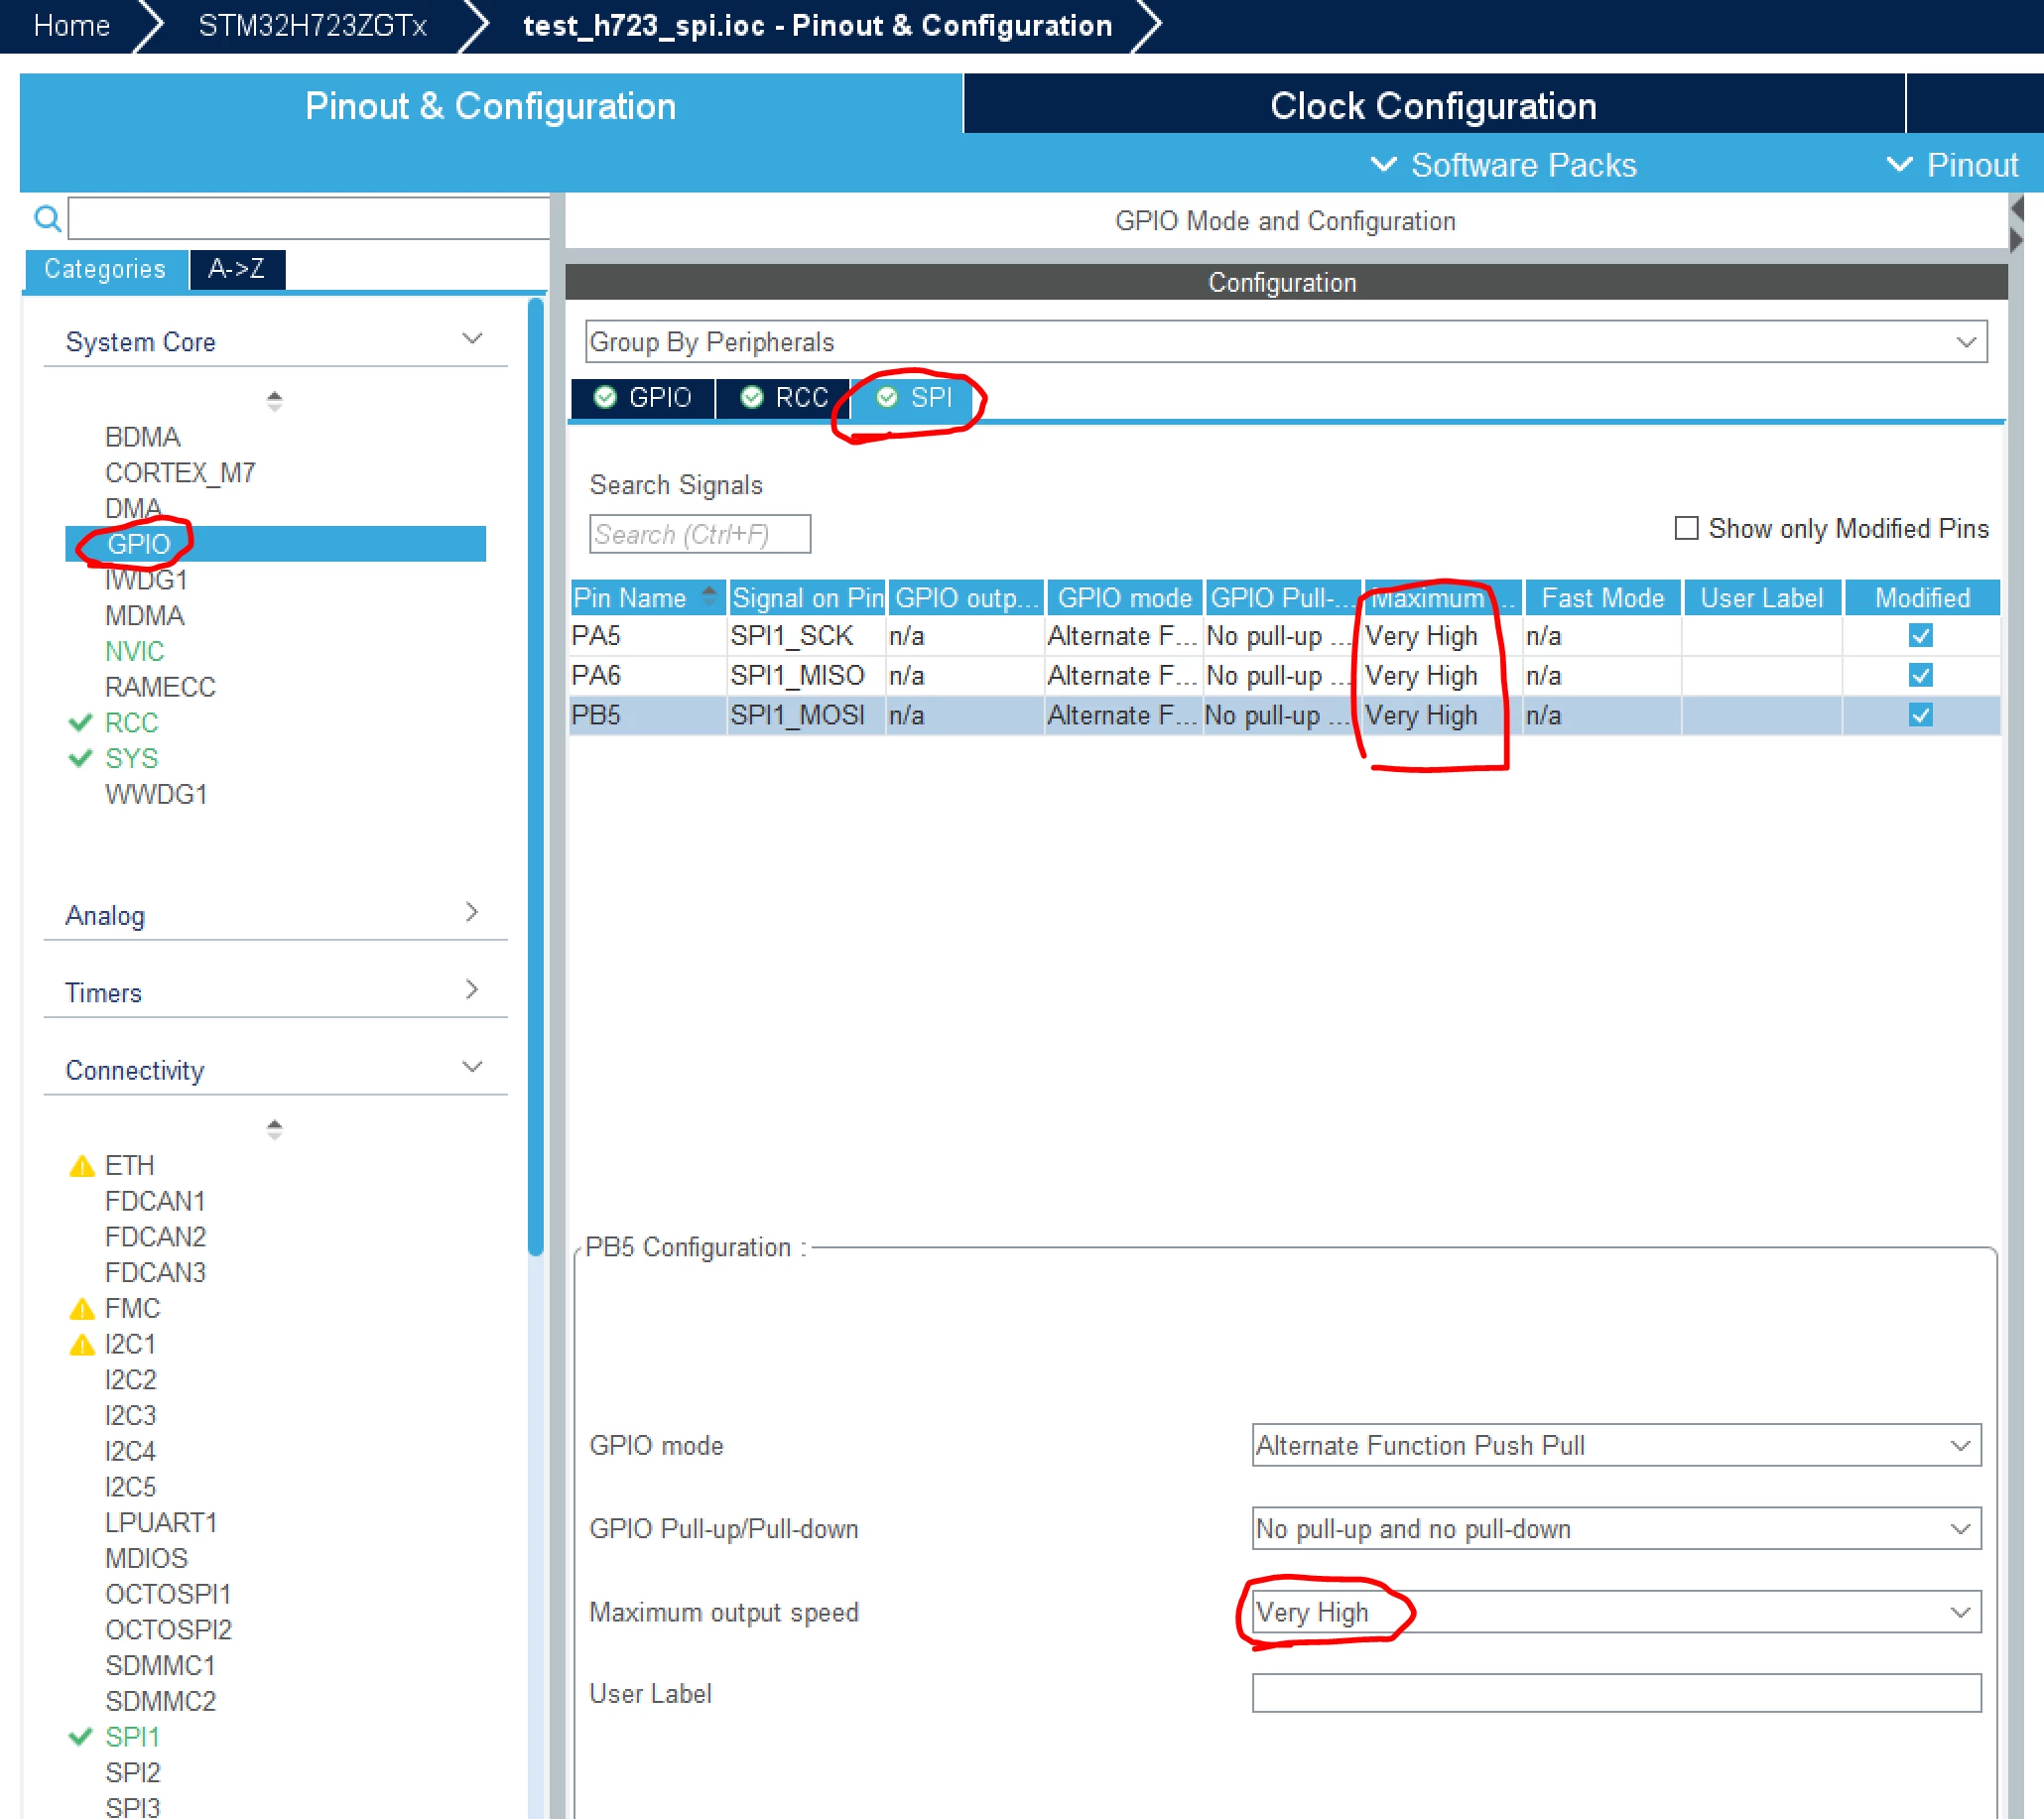Expand the Analog category

coord(472,913)
